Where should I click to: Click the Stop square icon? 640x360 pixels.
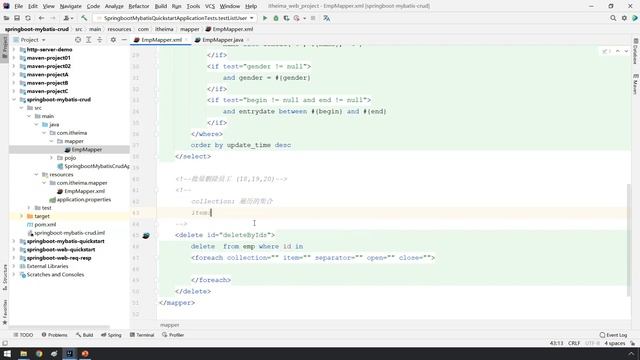(313, 18)
